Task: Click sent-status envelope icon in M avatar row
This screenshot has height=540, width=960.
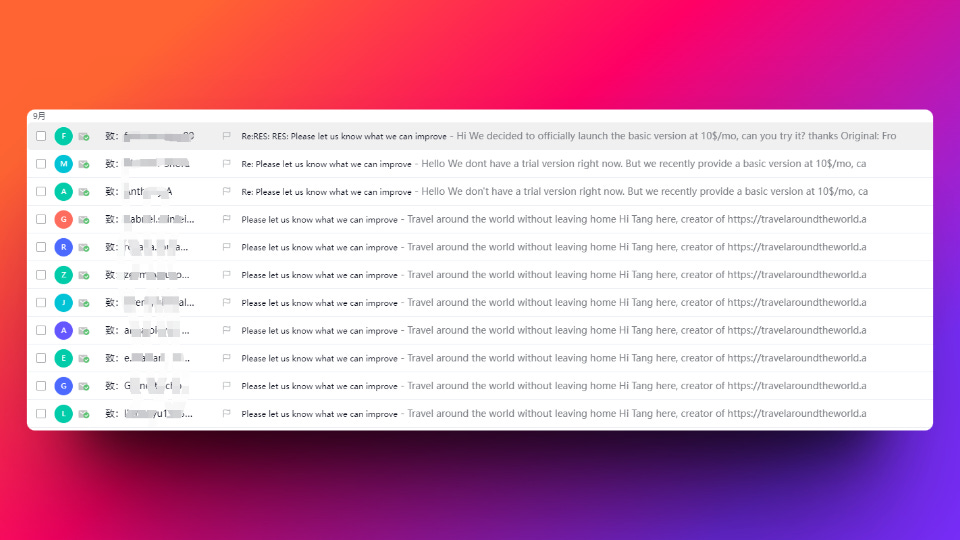Action: coord(84,164)
